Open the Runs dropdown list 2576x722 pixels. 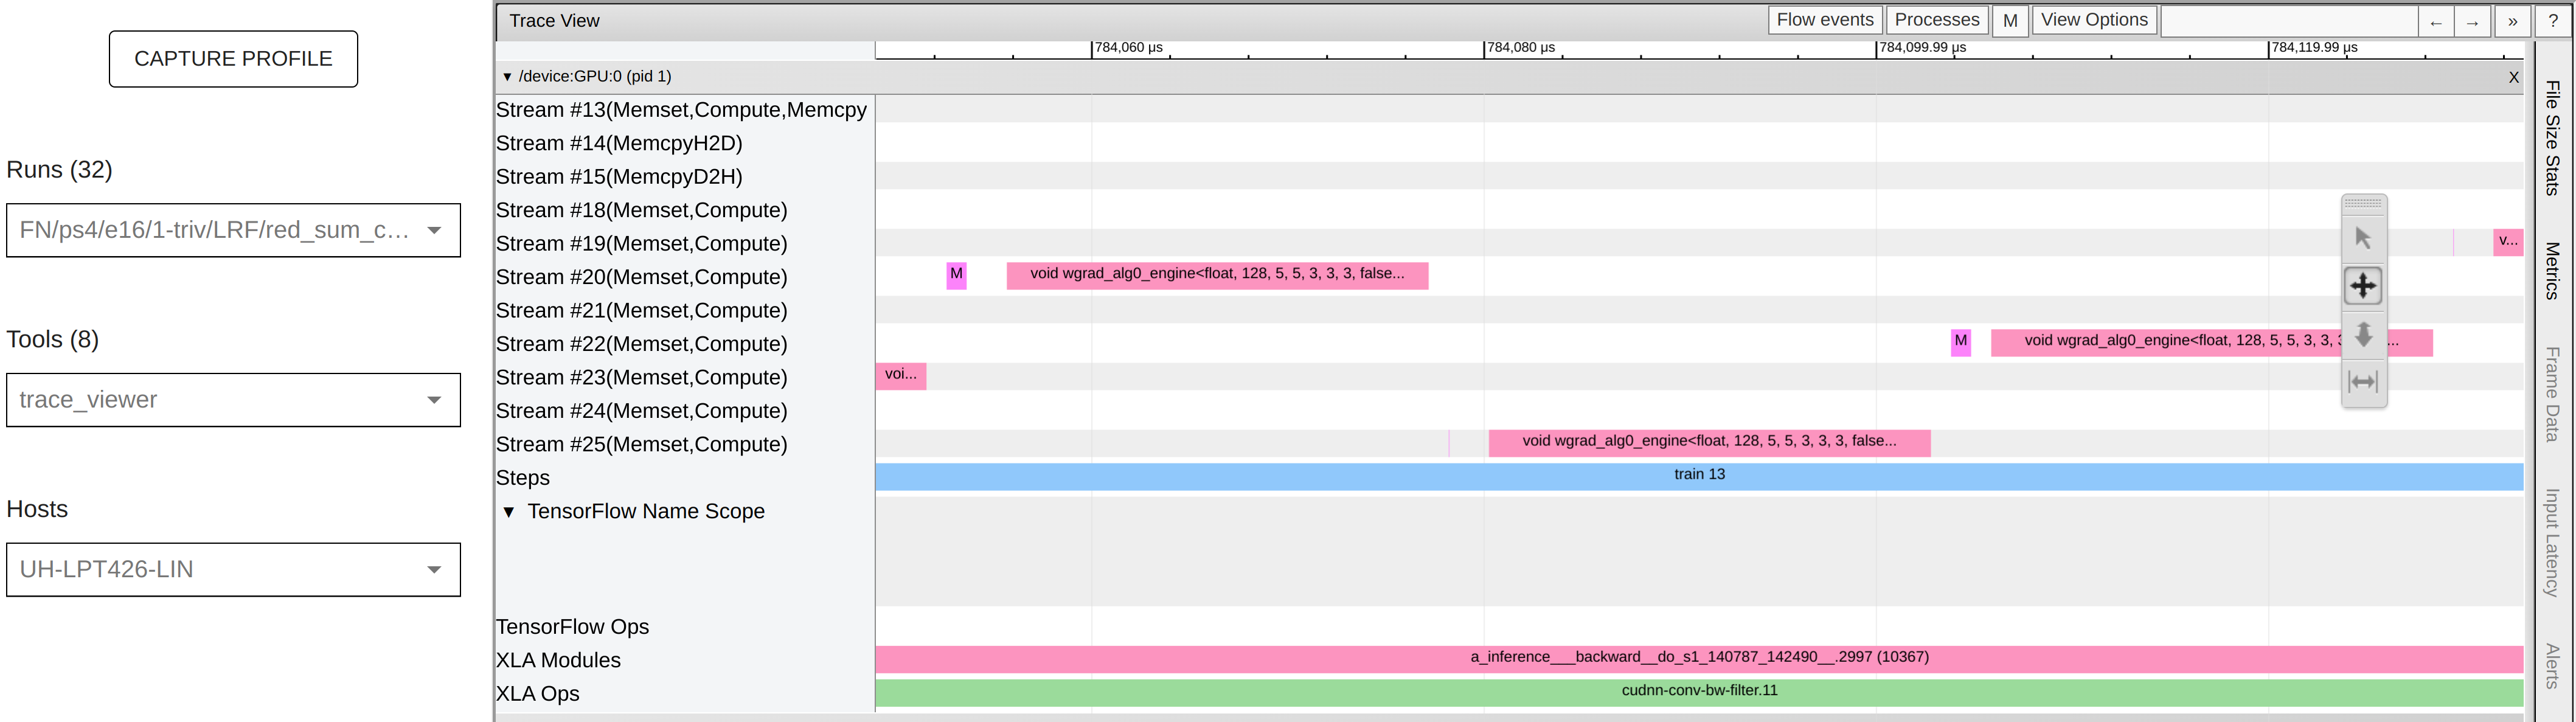tap(233, 230)
